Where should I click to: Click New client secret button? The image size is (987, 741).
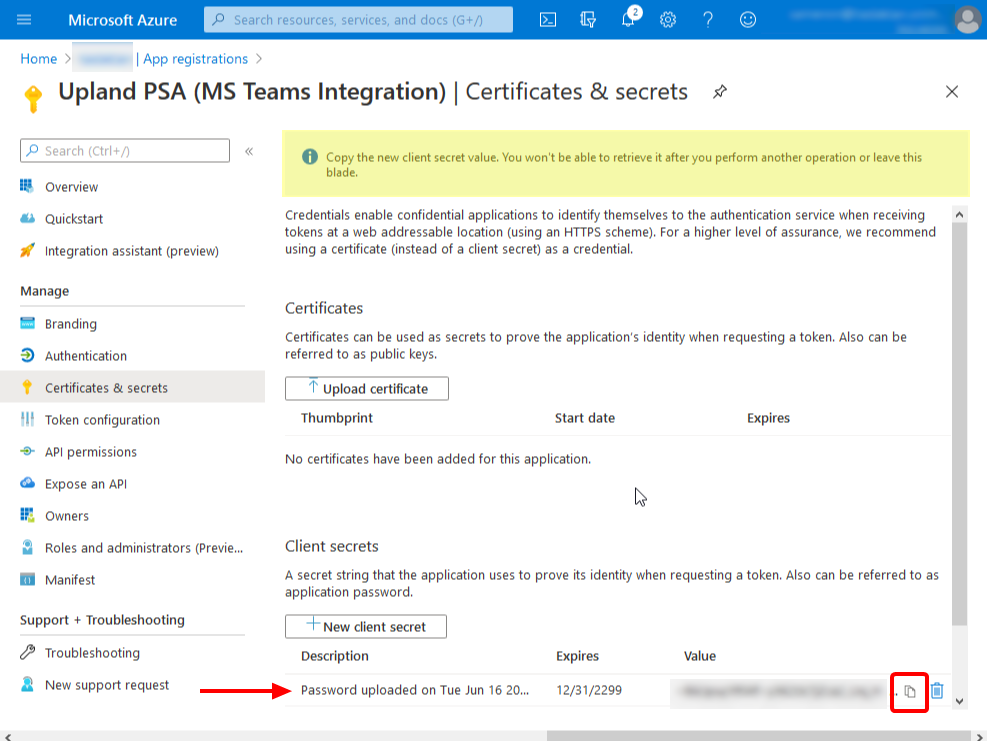pyautogui.click(x=366, y=627)
